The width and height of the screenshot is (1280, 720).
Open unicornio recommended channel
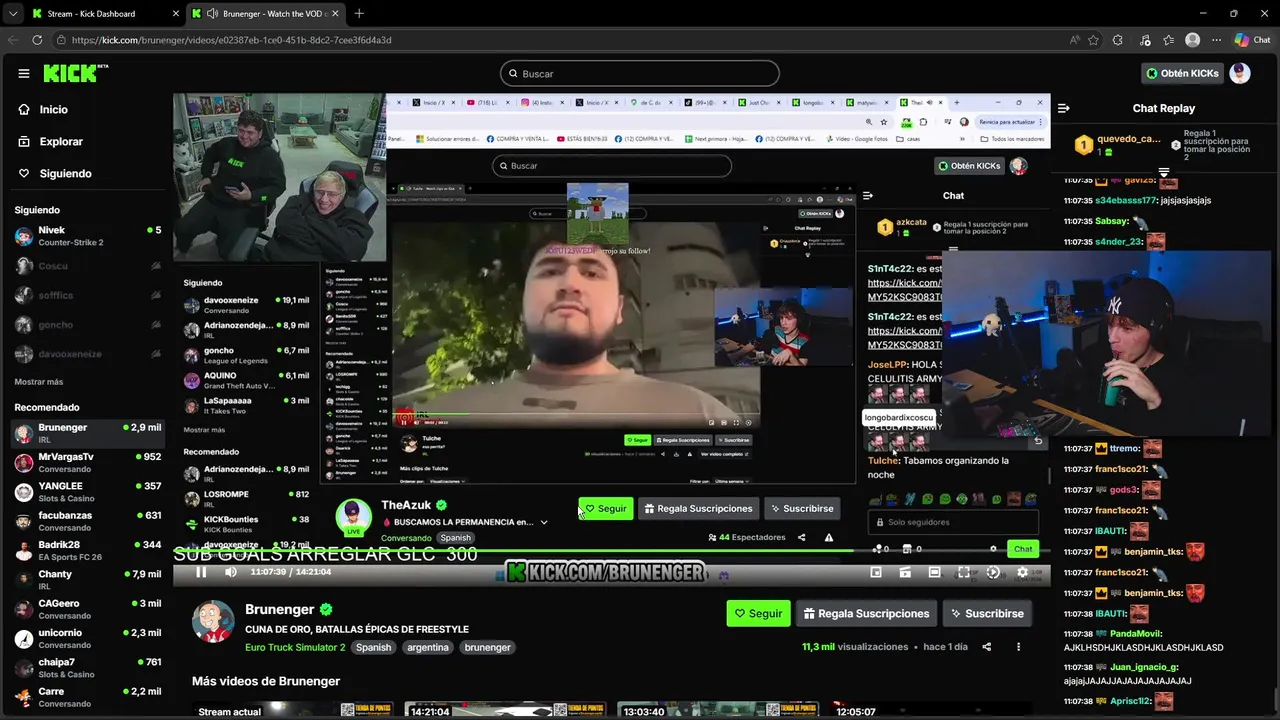pyautogui.click(x=87, y=639)
